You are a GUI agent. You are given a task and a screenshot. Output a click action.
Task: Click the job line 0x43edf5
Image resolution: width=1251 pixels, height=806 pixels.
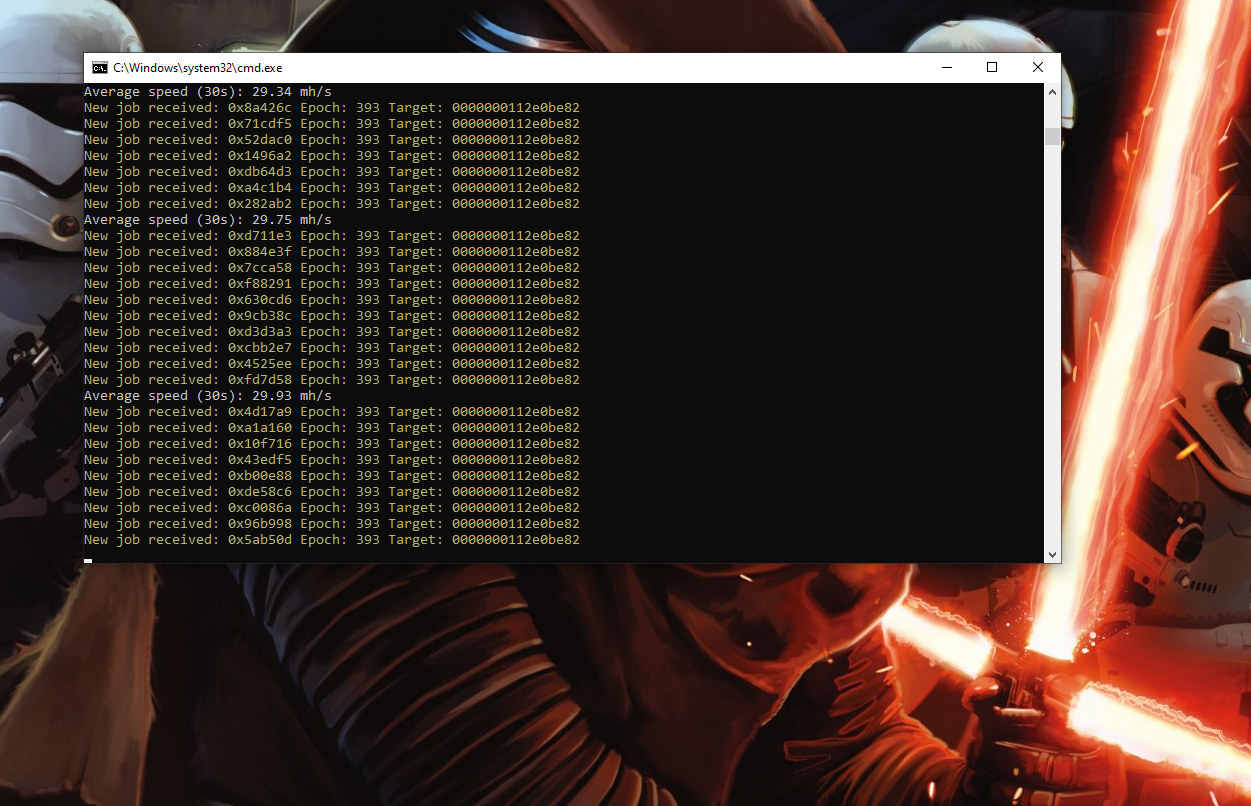click(332, 460)
